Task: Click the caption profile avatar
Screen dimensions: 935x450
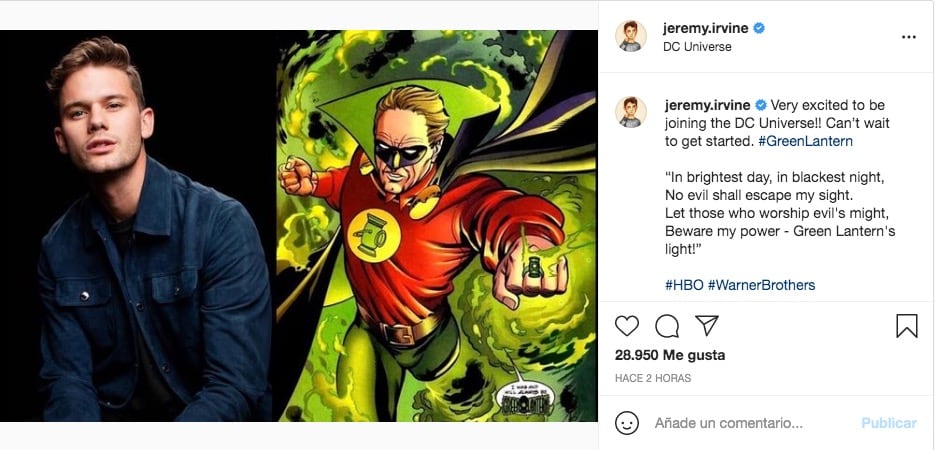Action: (x=631, y=112)
